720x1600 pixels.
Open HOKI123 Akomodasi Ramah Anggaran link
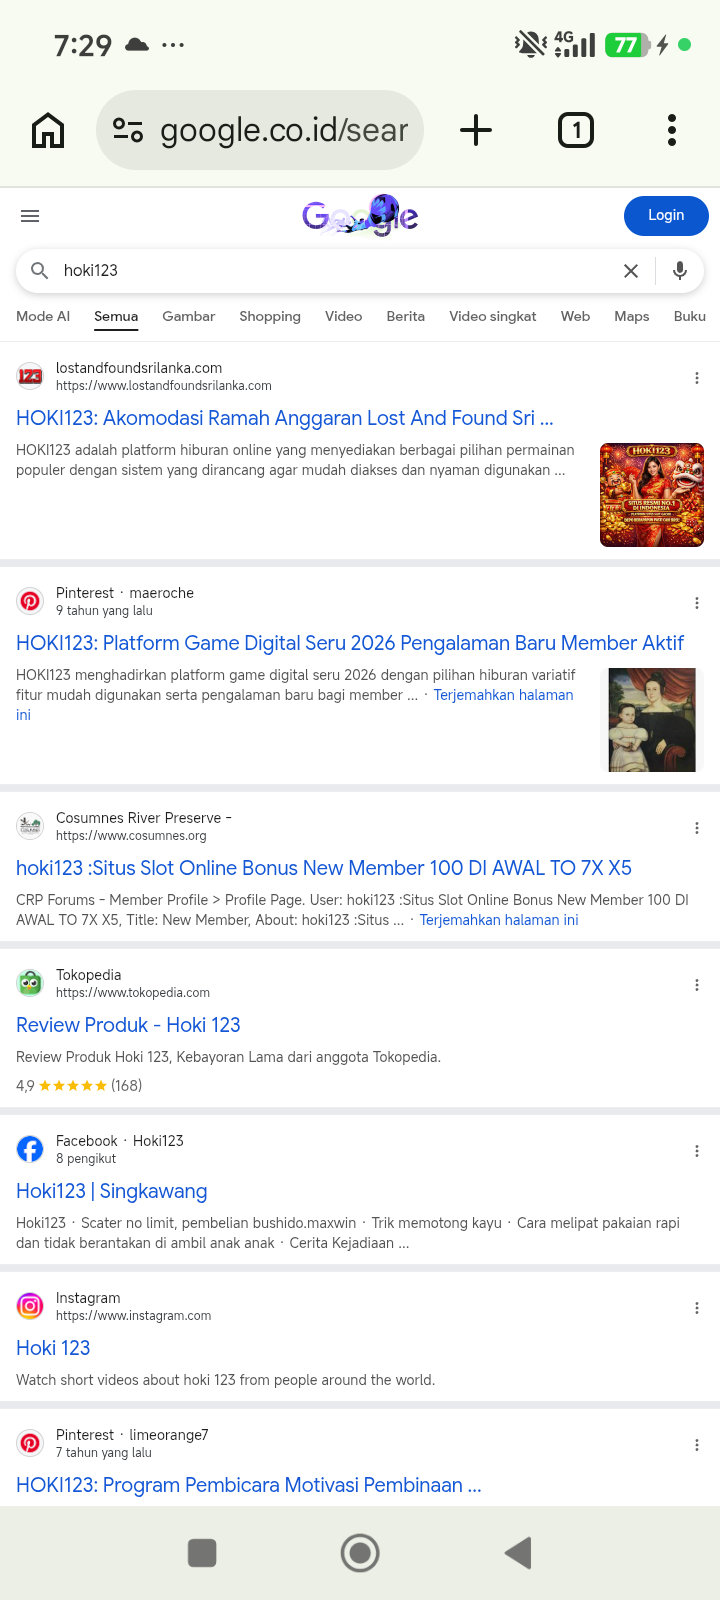285,418
